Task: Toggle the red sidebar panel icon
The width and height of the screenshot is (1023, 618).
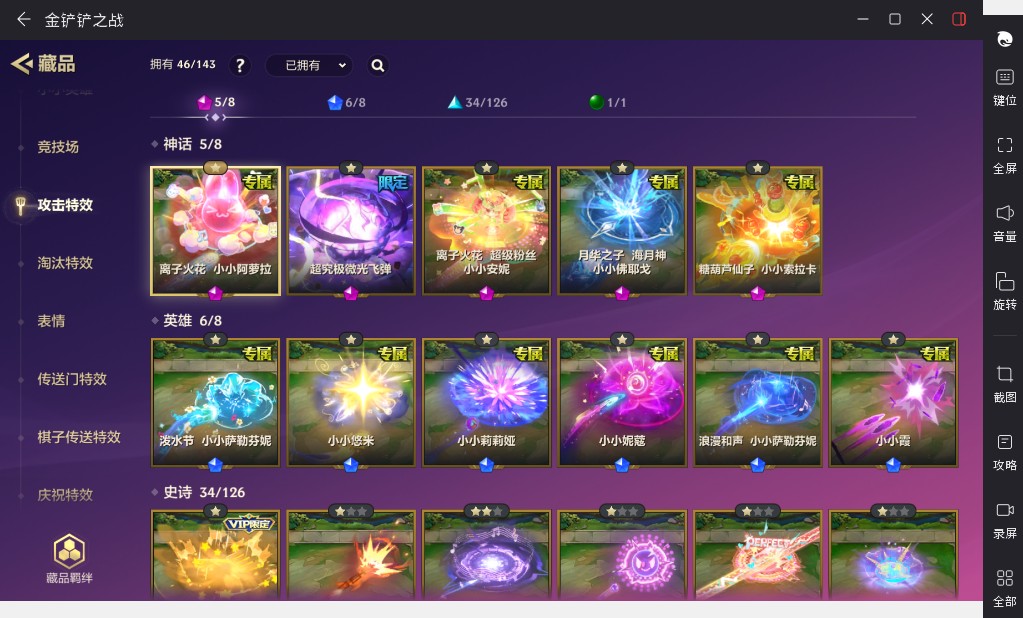Action: [x=958, y=19]
